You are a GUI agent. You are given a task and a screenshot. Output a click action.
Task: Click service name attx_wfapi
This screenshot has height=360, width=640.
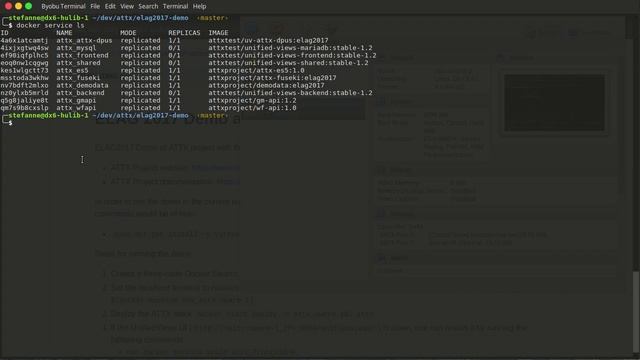pos(76,108)
